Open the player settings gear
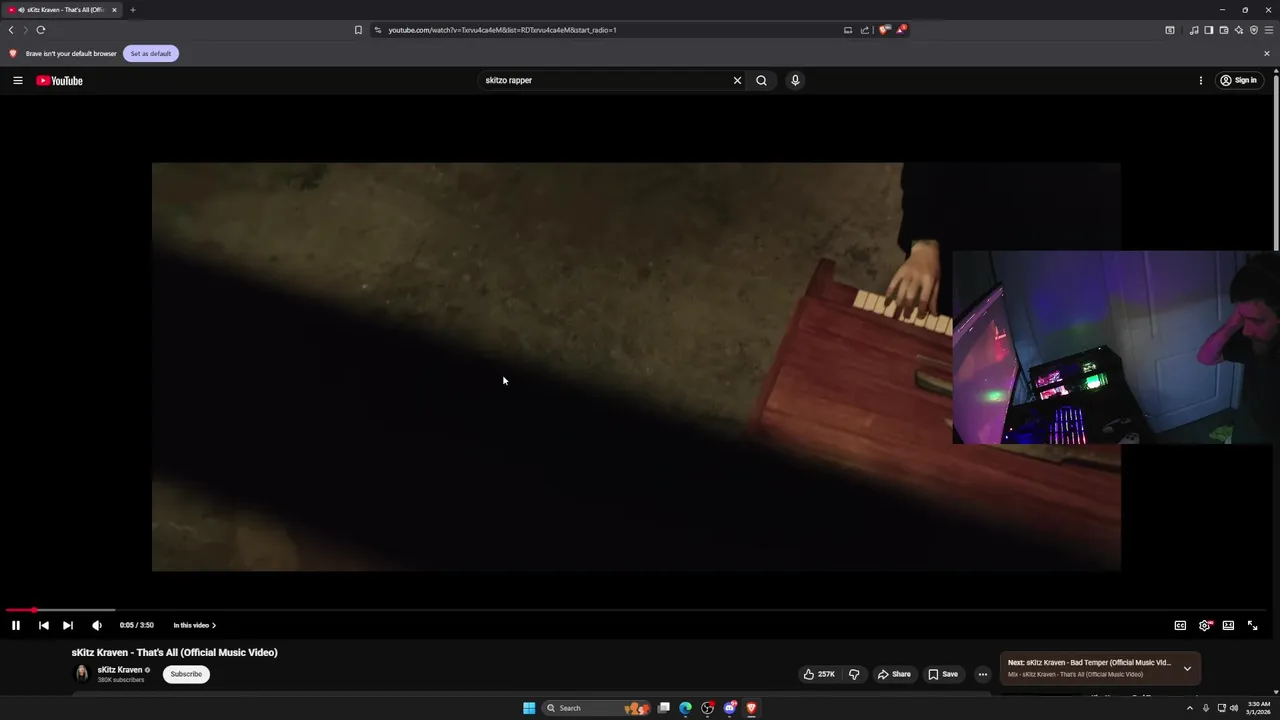Image resolution: width=1280 pixels, height=720 pixels. (1204, 625)
